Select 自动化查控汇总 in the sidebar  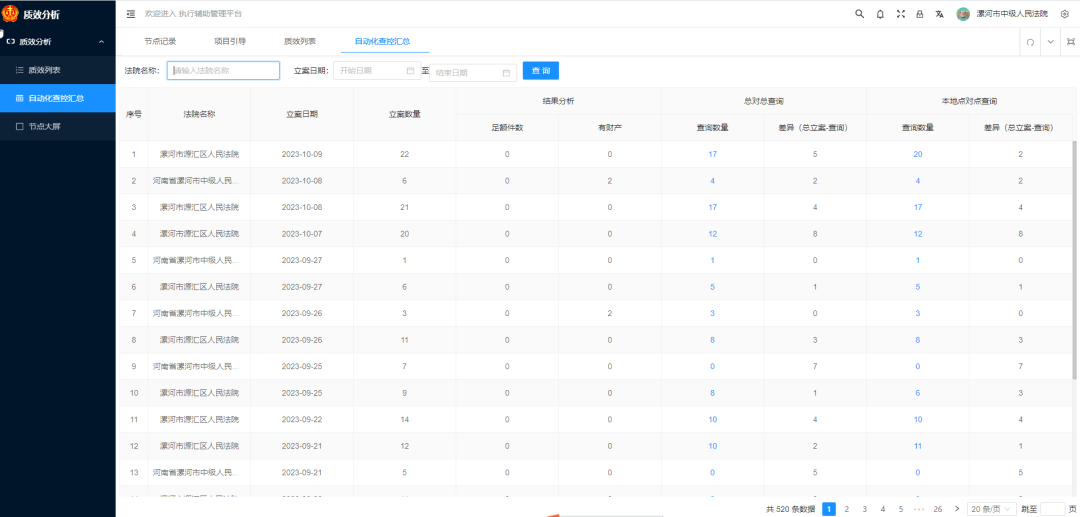58,98
